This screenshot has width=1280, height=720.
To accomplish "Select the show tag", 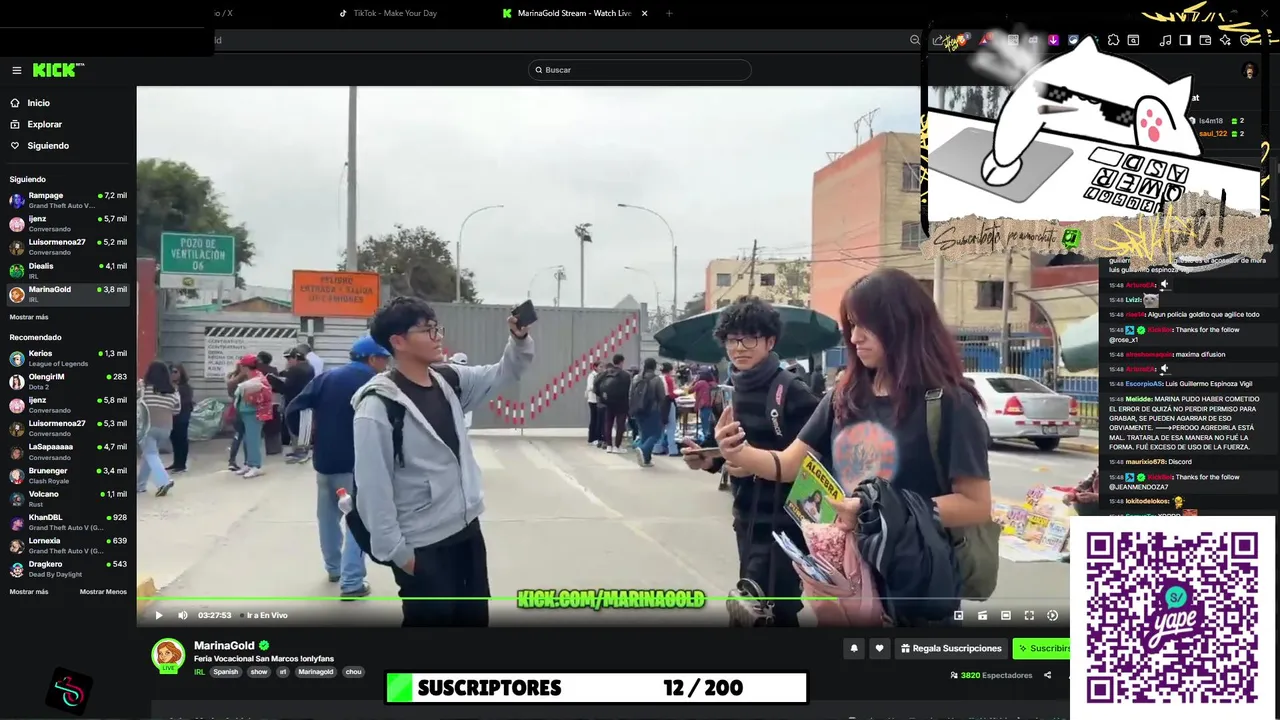I will coord(259,672).
